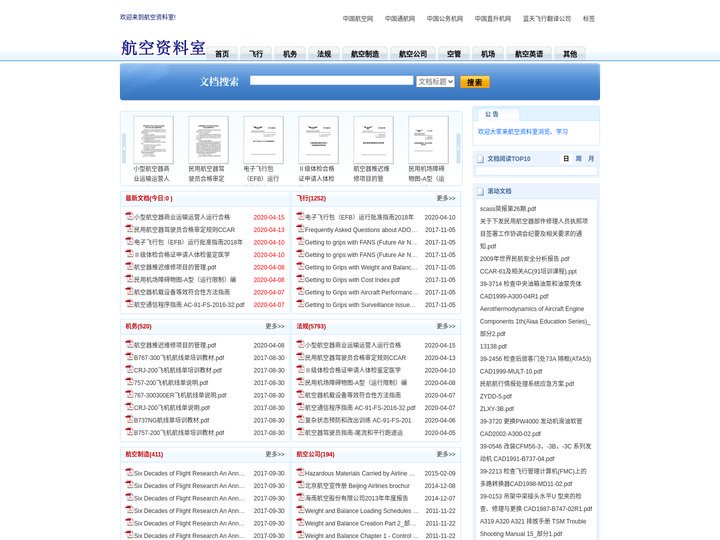Click in the 文档搜索 text input field
This screenshot has height=540, width=720.
[332, 80]
